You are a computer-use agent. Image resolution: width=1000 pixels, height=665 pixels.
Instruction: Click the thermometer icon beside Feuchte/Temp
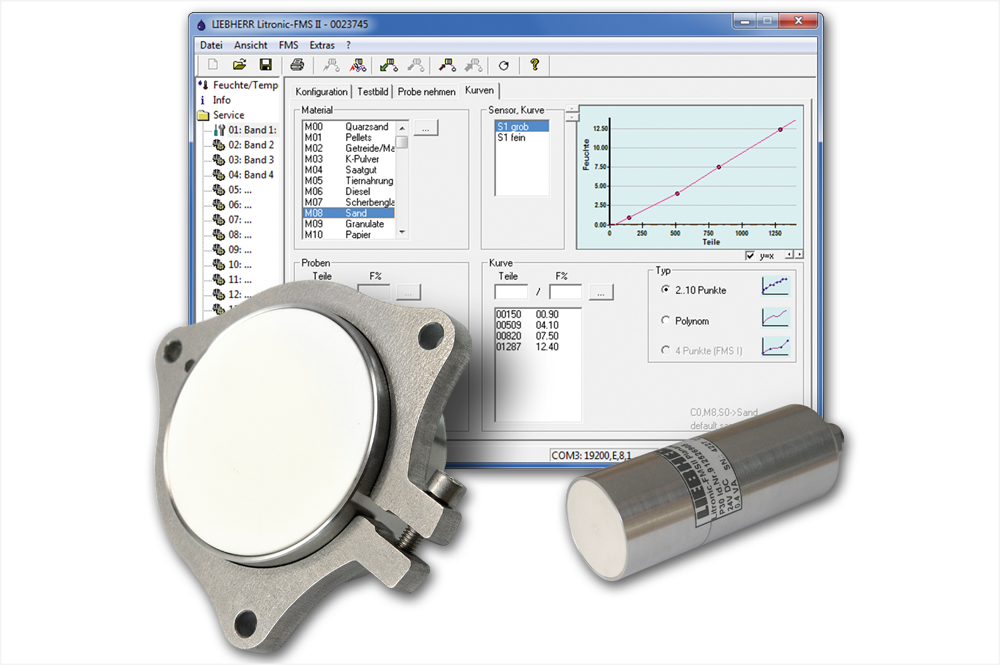point(203,84)
